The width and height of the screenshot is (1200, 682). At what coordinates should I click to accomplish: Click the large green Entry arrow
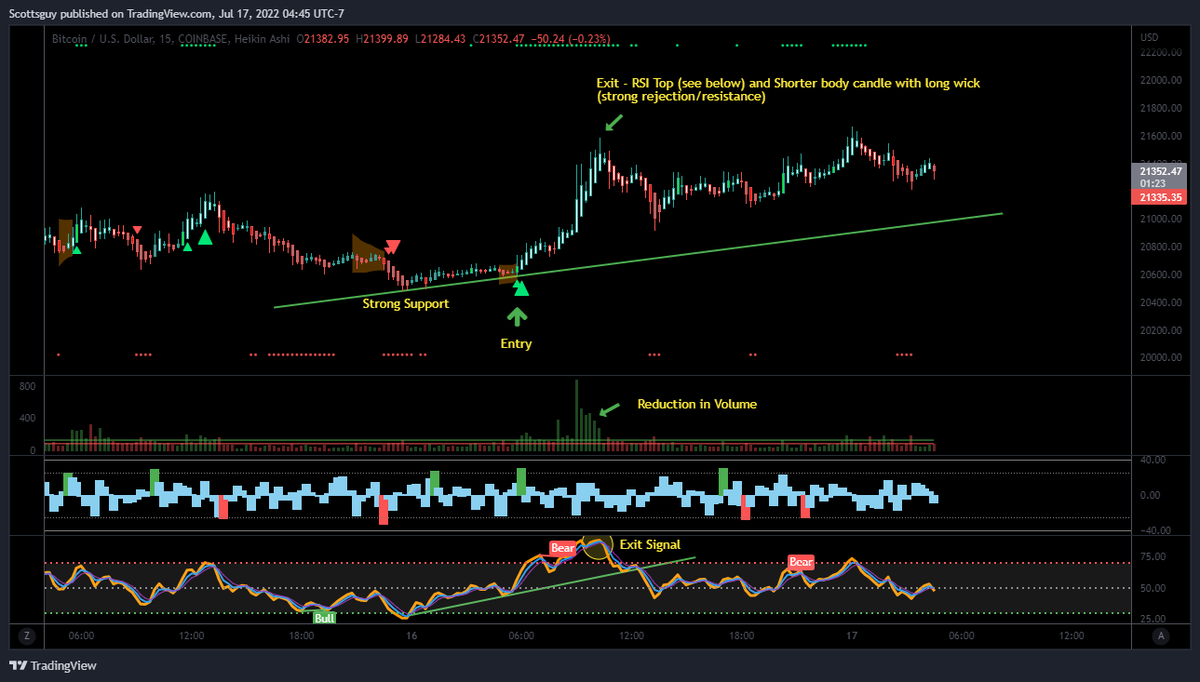[x=516, y=317]
